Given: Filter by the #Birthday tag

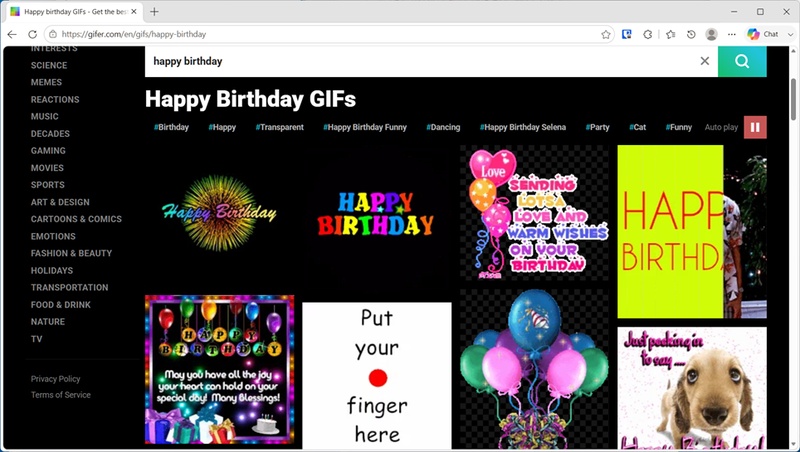Looking at the screenshot, I should coord(171,127).
